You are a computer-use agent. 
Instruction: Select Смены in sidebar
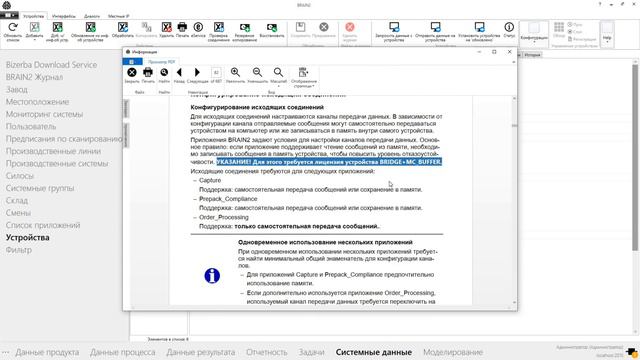tap(18, 213)
